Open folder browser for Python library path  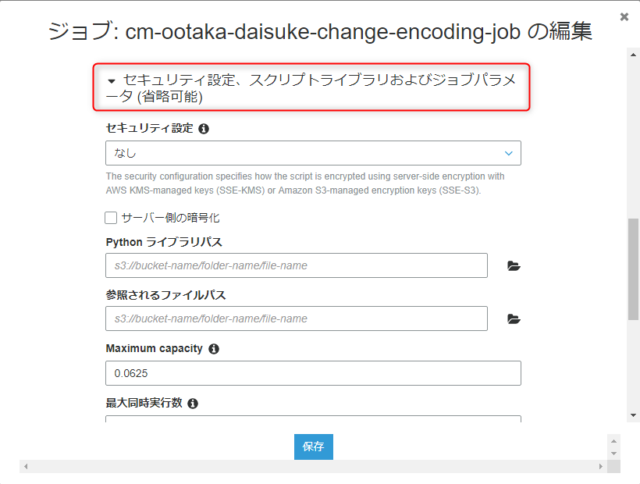coord(514,266)
